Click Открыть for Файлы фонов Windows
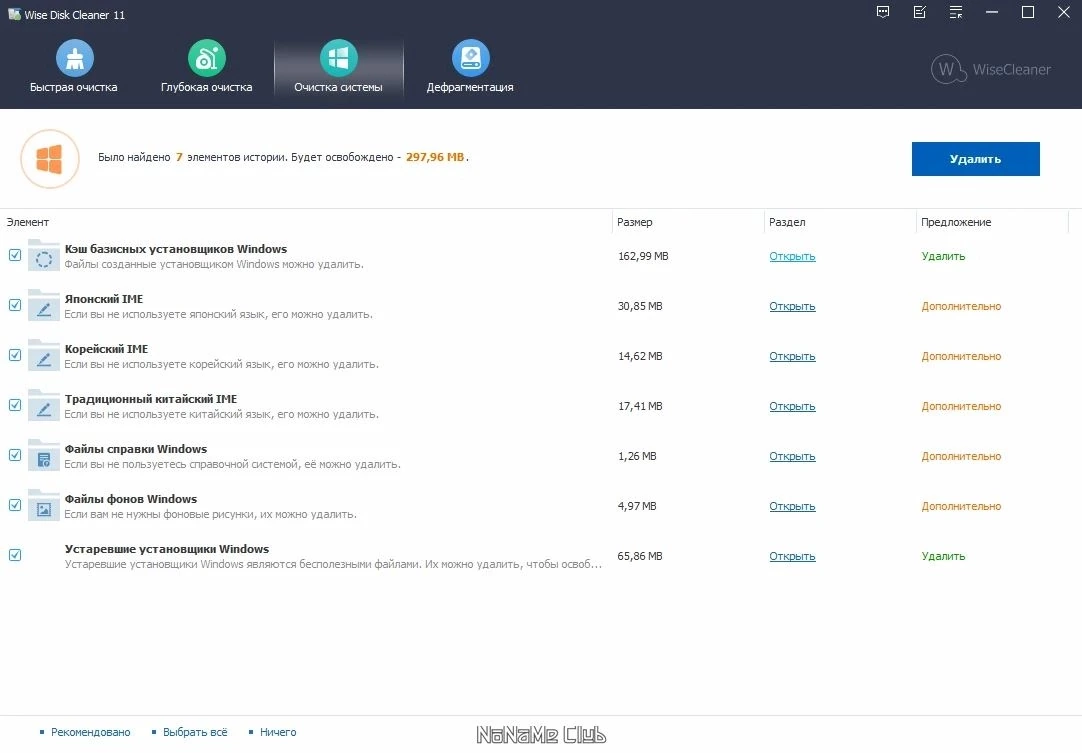This screenshot has width=1082, height=753. [x=792, y=507]
